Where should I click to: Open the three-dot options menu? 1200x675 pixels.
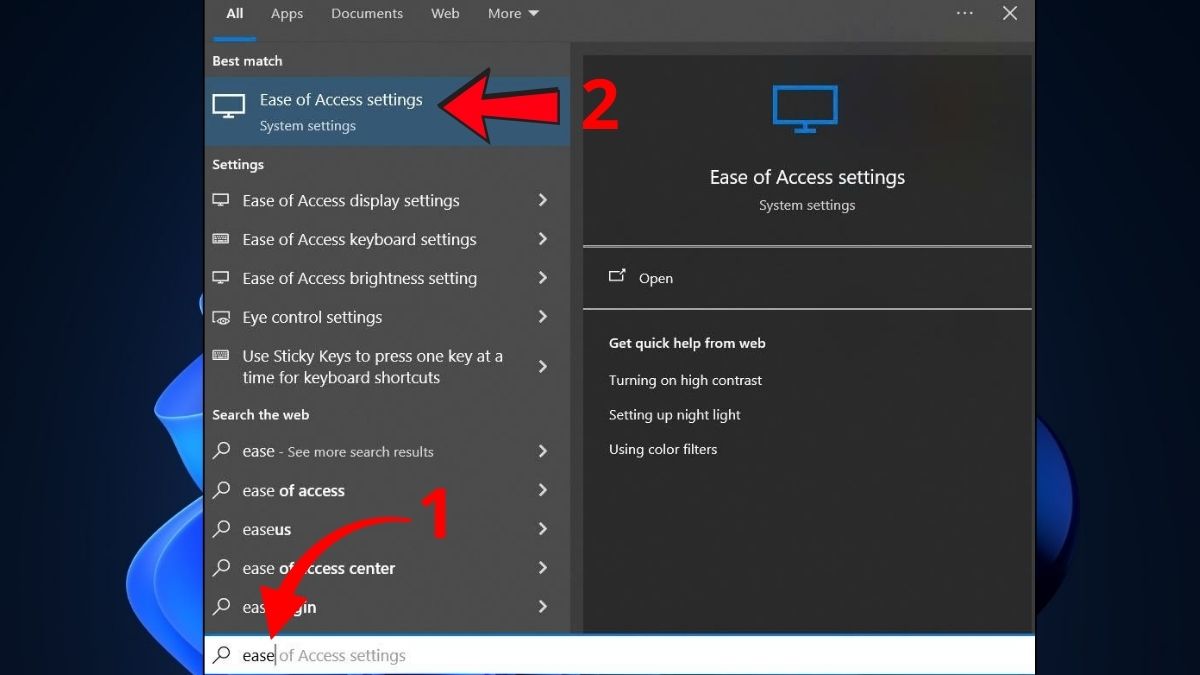(x=965, y=13)
